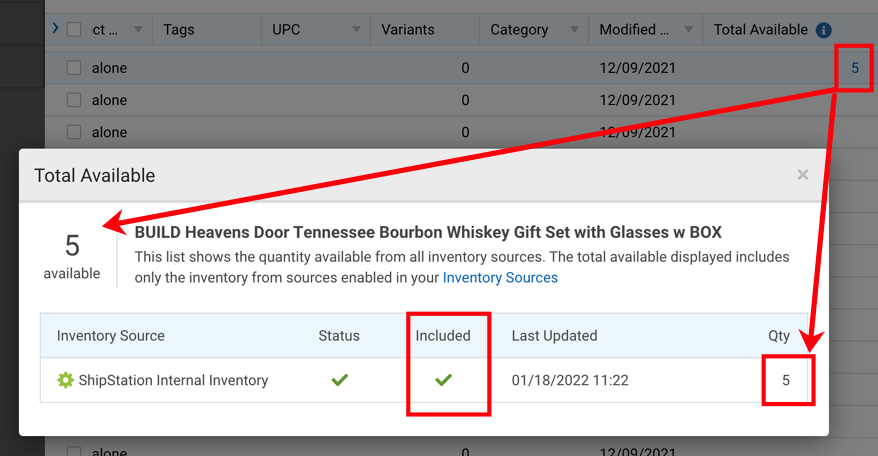
Task: Click the Tags column header
Action: (179, 30)
